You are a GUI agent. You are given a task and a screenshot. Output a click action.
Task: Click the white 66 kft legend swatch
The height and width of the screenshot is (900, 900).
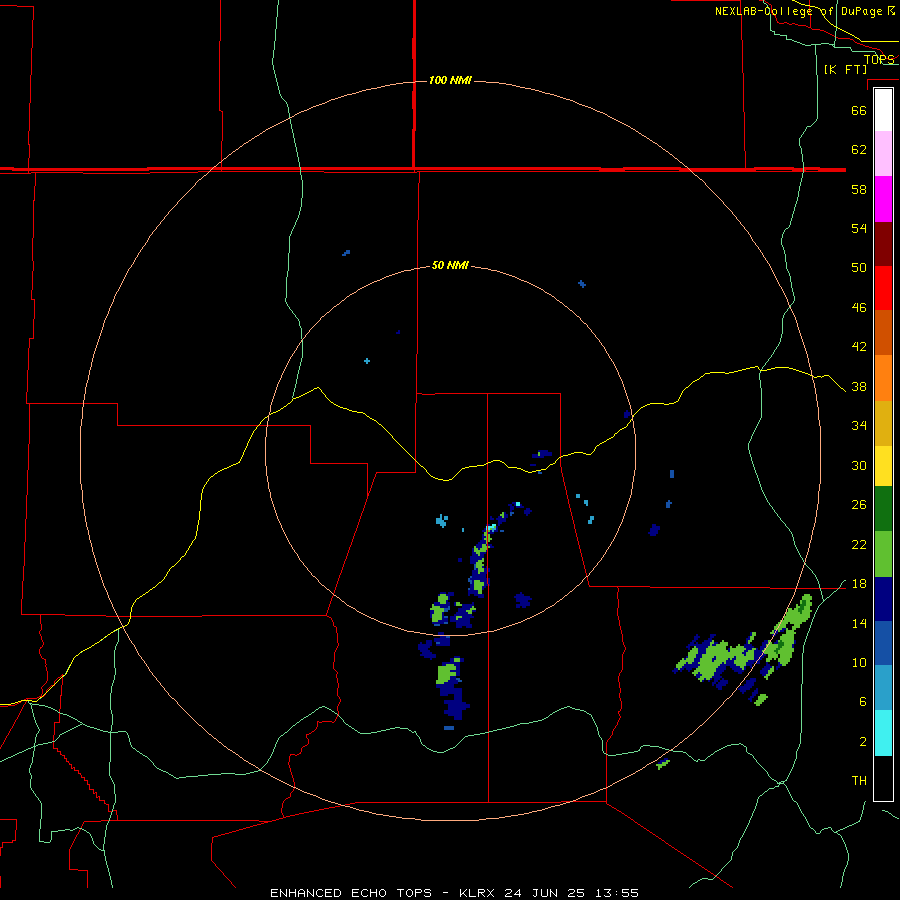[x=883, y=110]
